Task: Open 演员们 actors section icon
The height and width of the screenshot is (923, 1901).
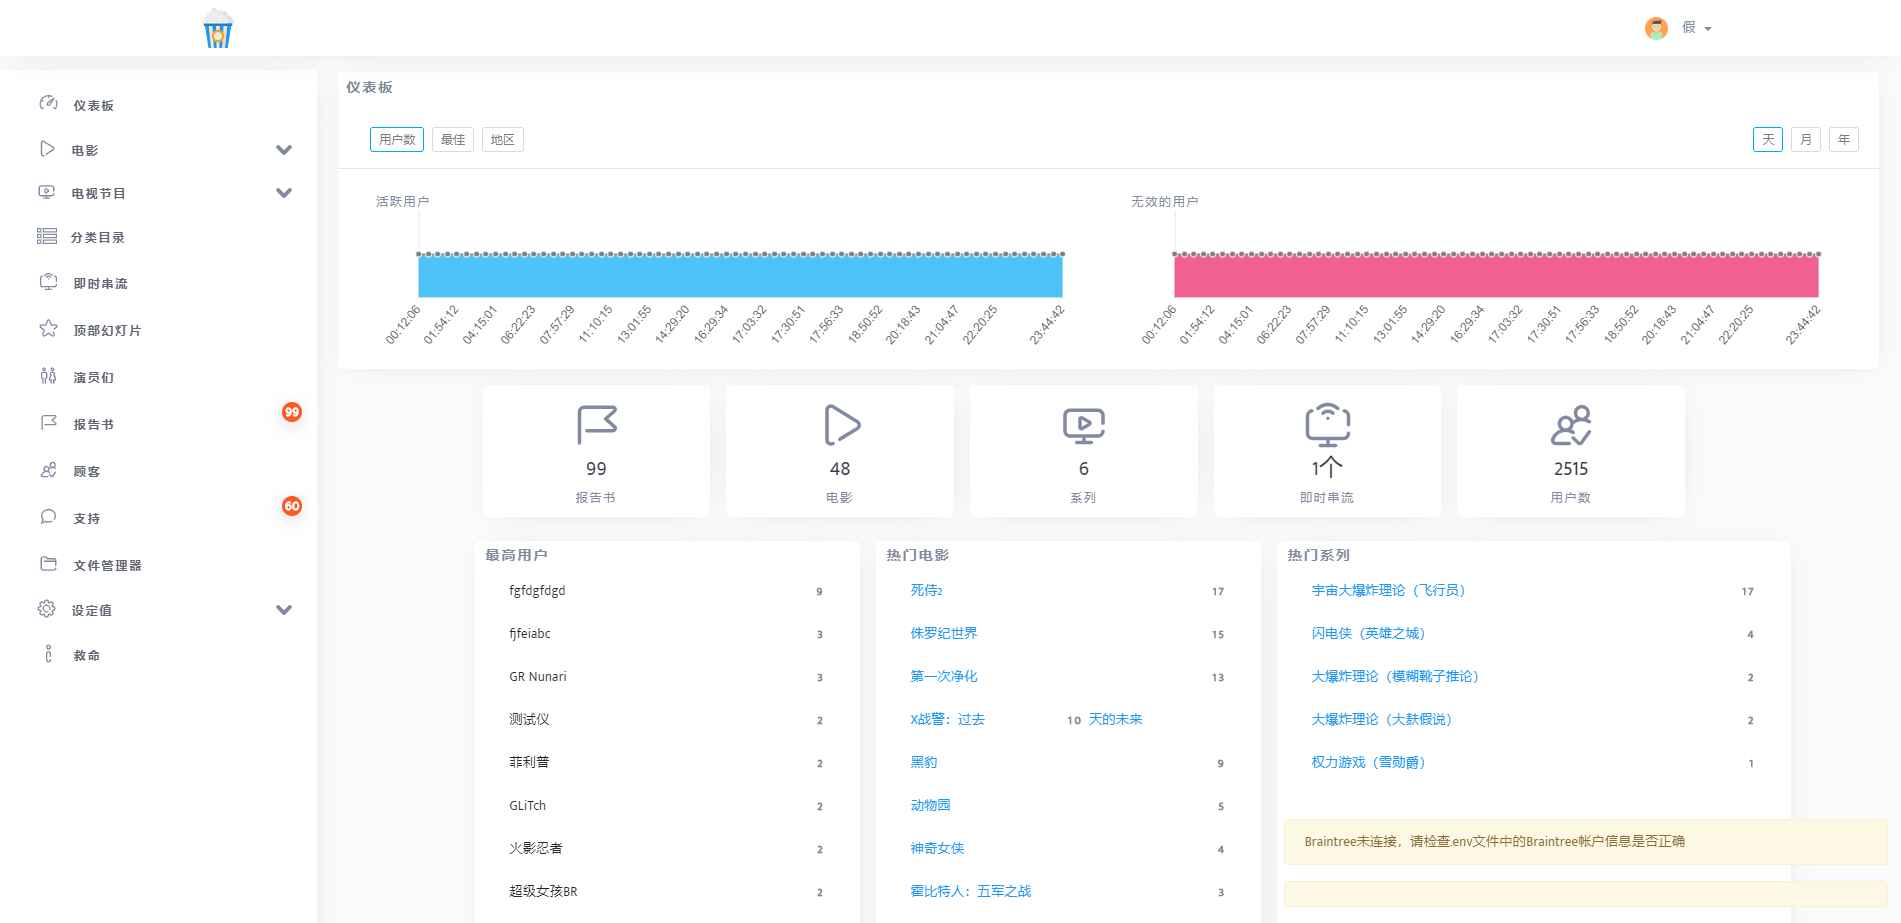Action: coord(48,376)
